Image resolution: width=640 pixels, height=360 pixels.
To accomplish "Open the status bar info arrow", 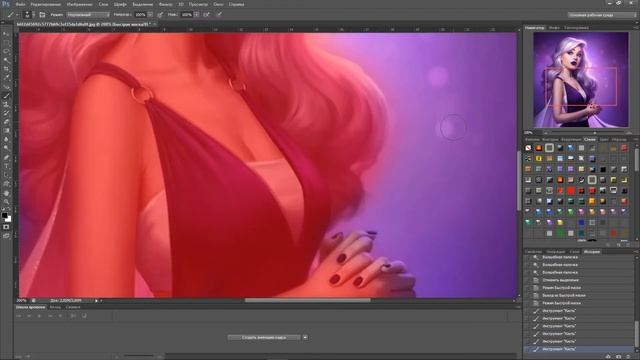I will tap(96, 301).
